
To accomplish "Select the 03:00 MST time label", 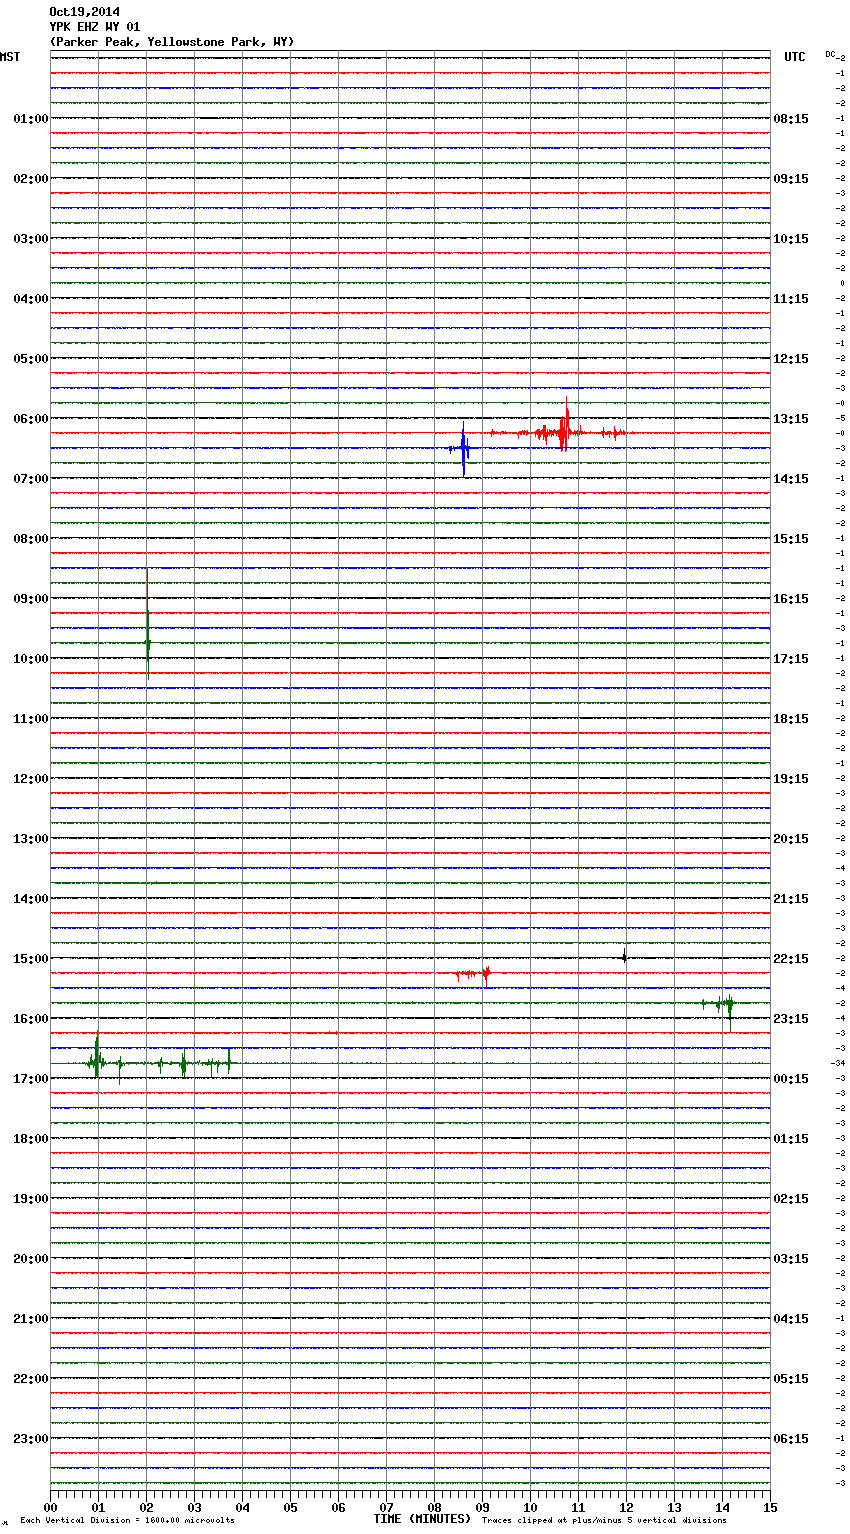I will click(x=31, y=239).
